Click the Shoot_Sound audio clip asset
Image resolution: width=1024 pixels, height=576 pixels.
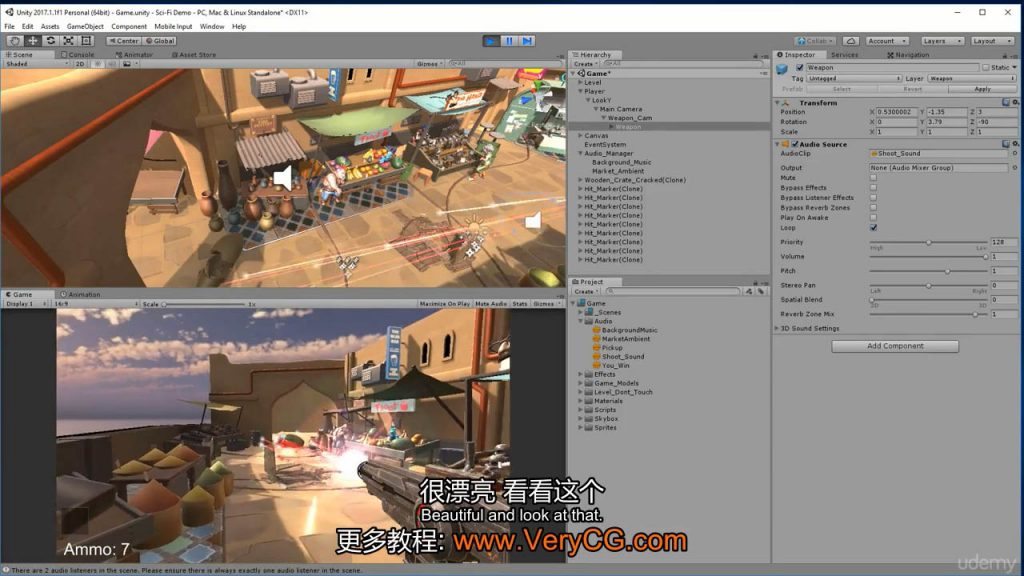tap(622, 357)
